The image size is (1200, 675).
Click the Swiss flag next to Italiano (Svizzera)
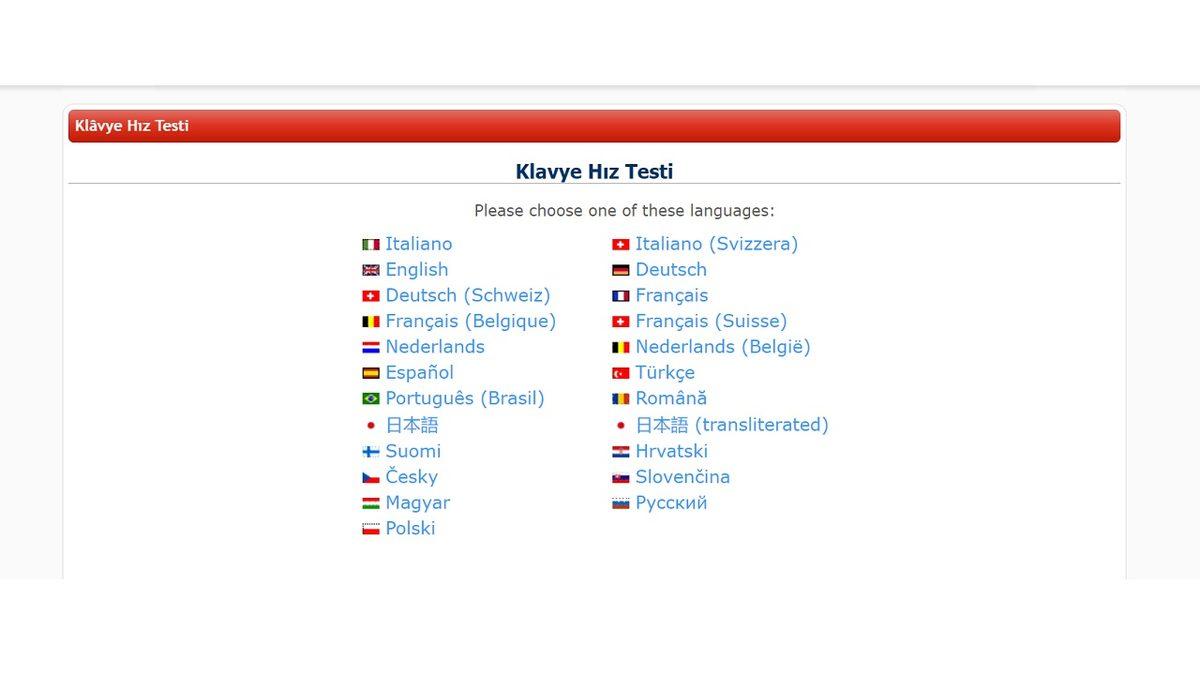pos(620,244)
